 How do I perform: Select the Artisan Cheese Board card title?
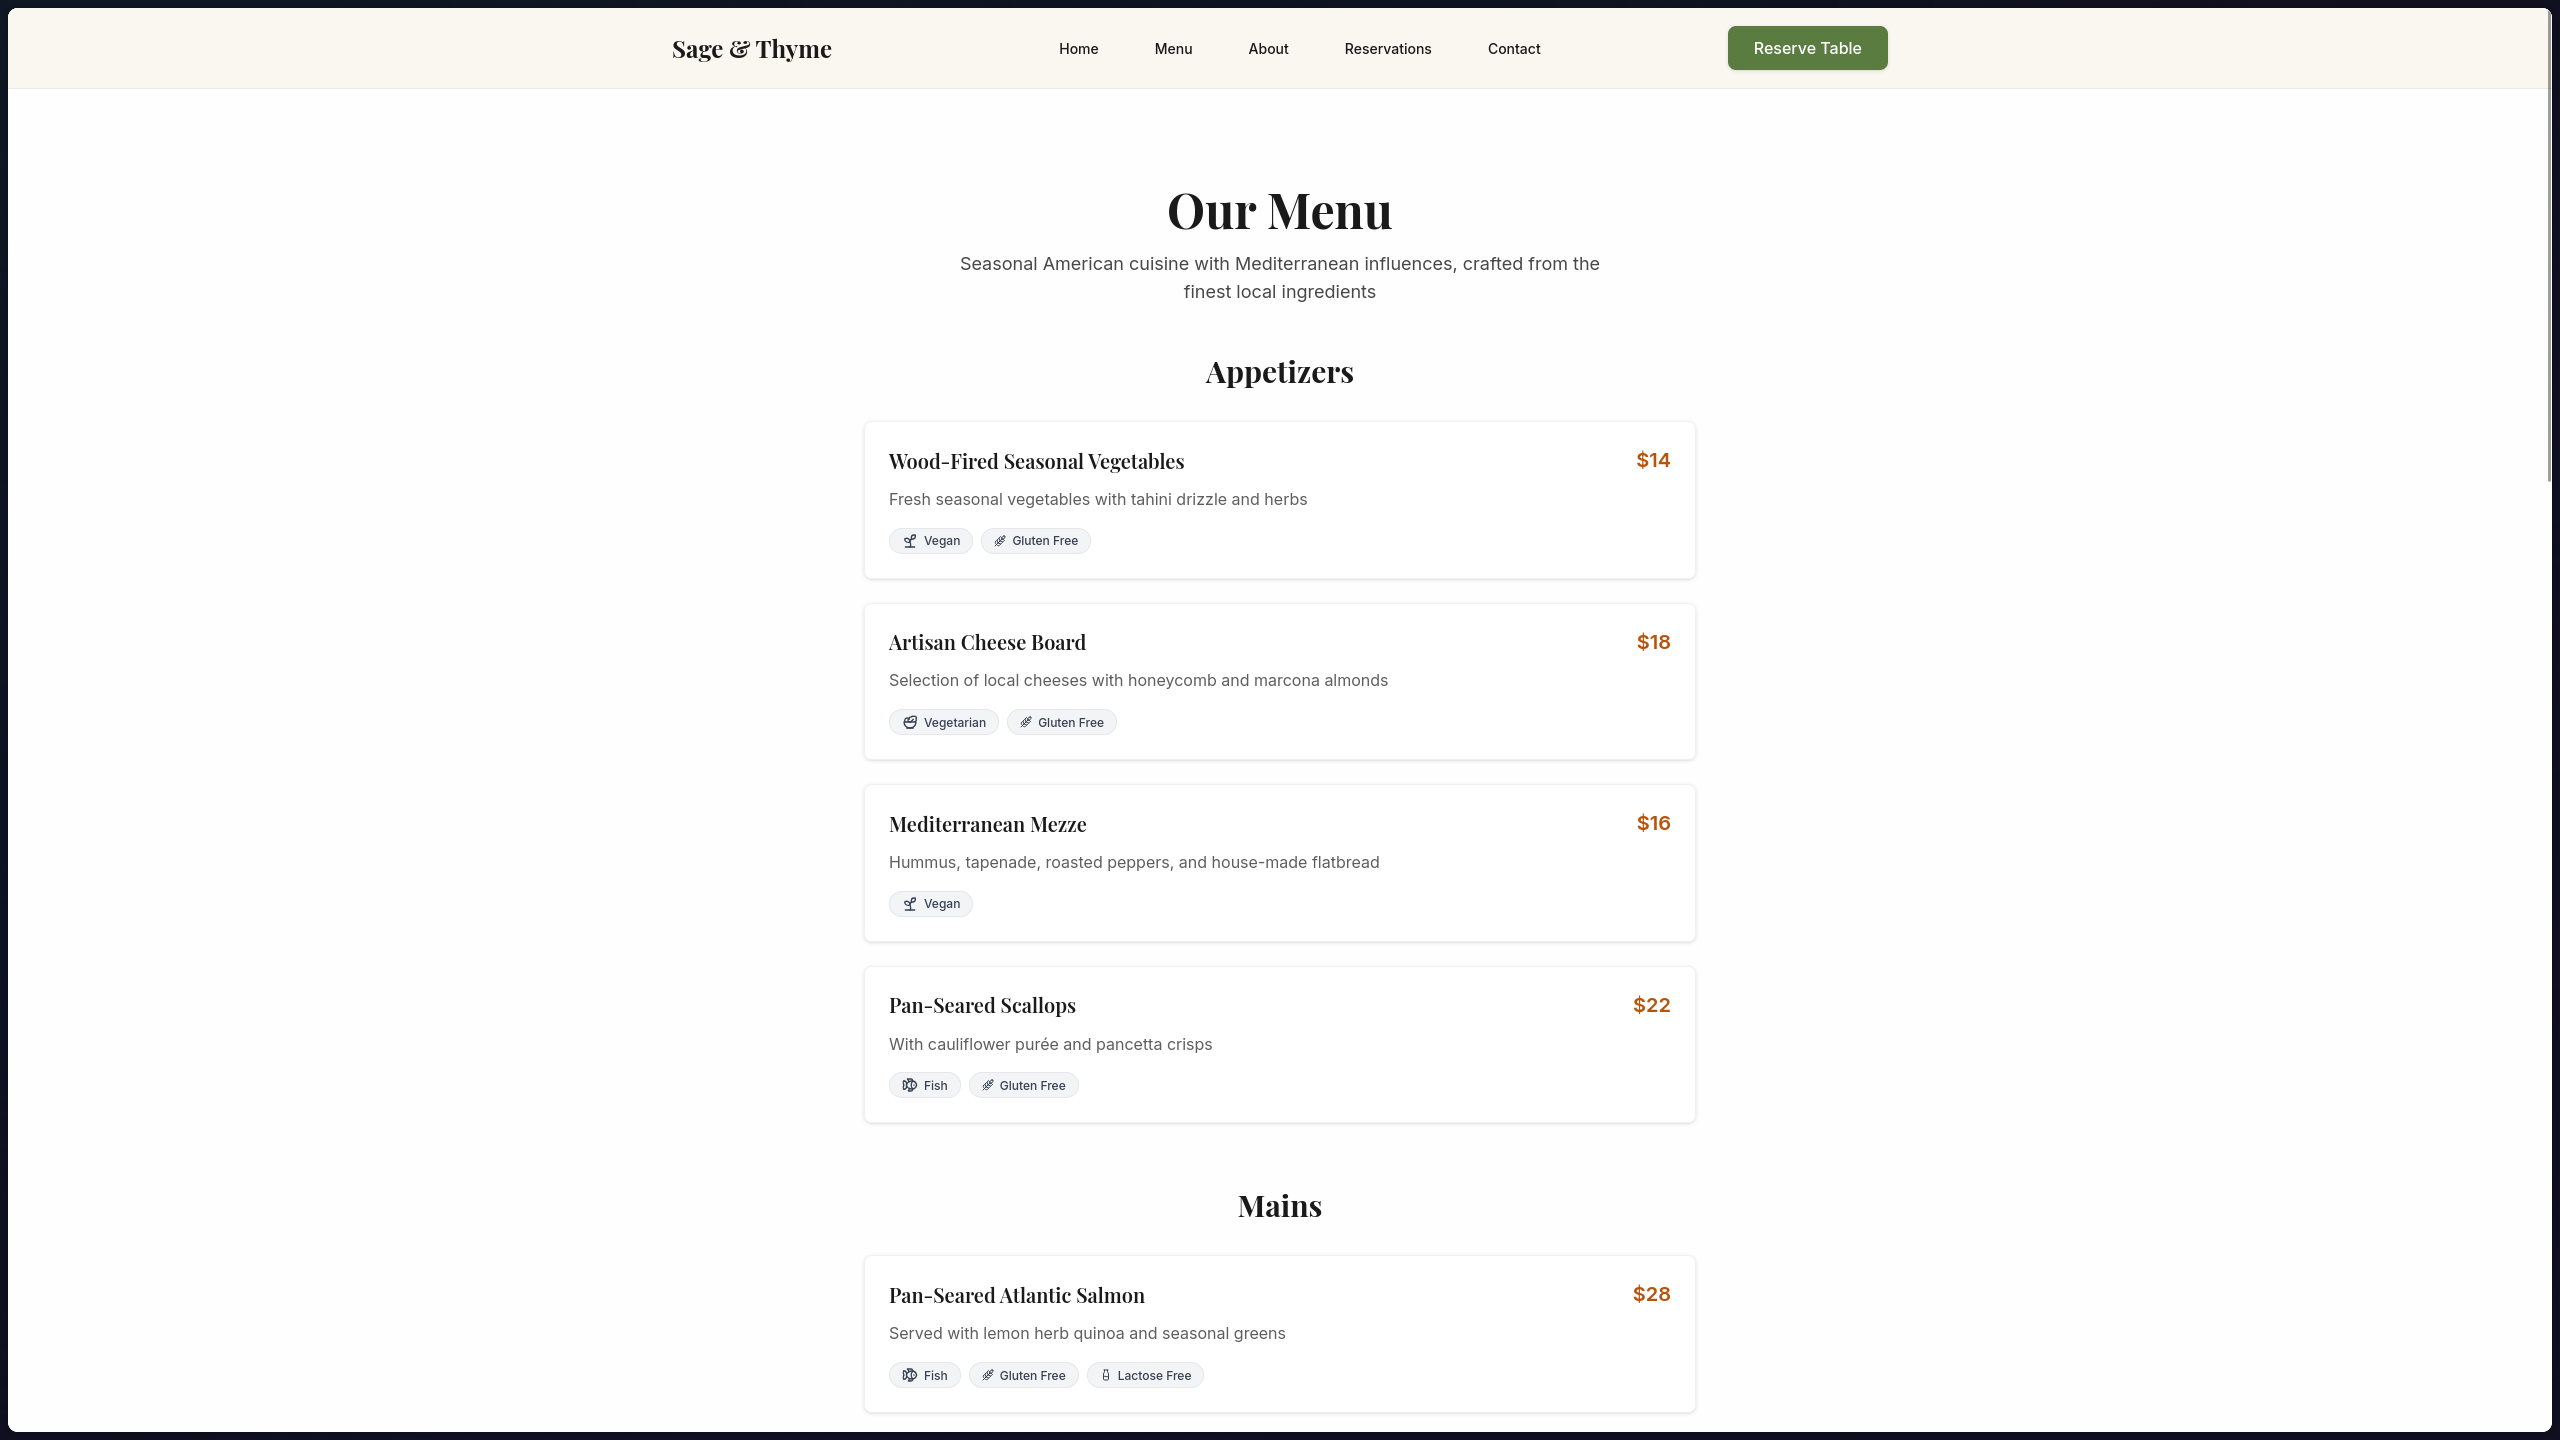pyautogui.click(x=986, y=642)
